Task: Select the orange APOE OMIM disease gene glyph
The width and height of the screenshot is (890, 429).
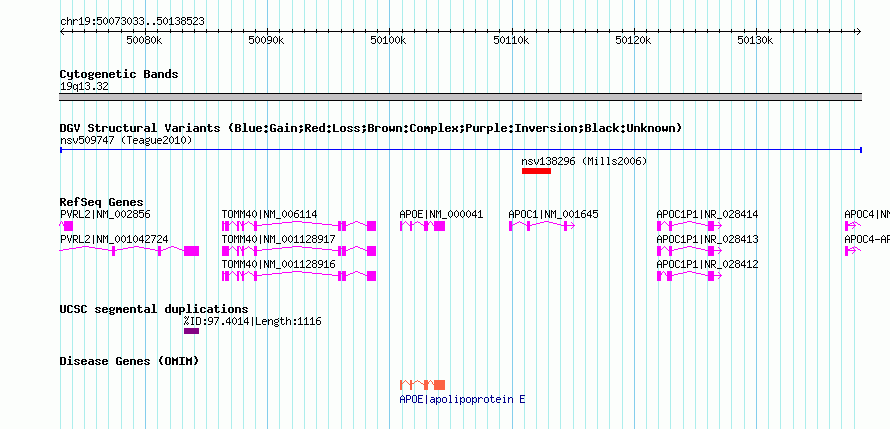Action: pyautogui.click(x=422, y=385)
